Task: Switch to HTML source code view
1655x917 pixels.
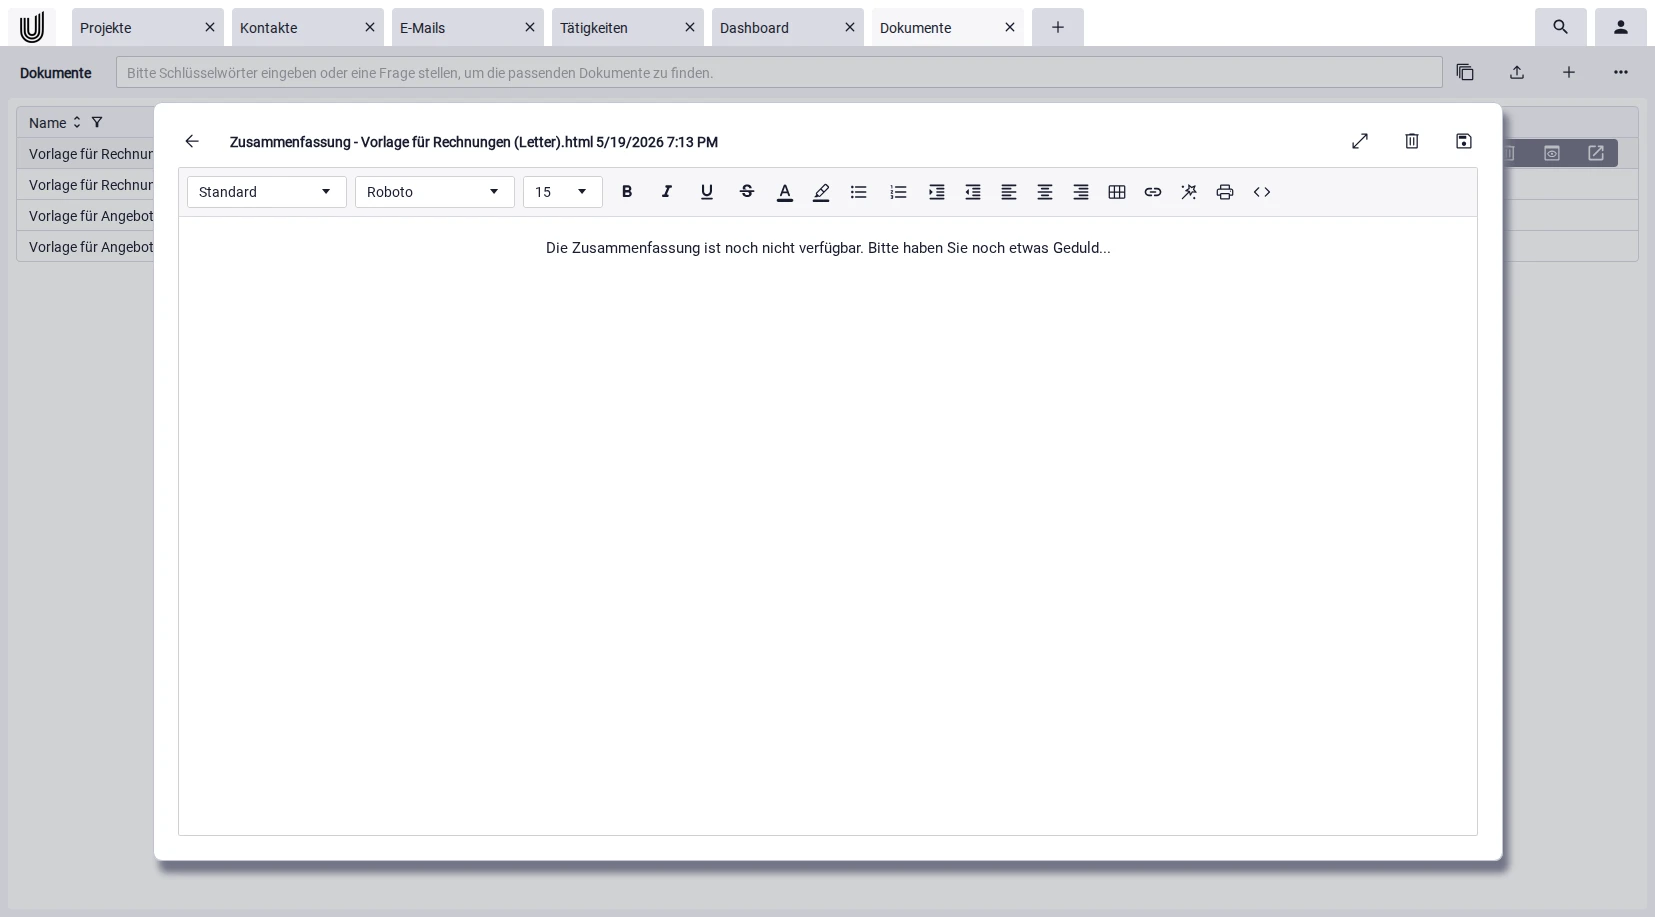Action: [1262, 192]
